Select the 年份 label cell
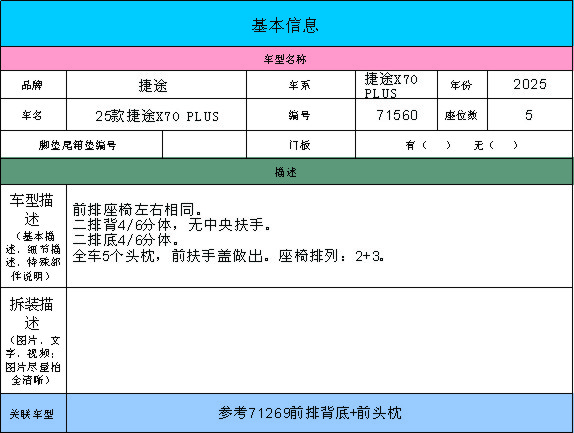Screen dimensions: 574x433 (x=462, y=85)
